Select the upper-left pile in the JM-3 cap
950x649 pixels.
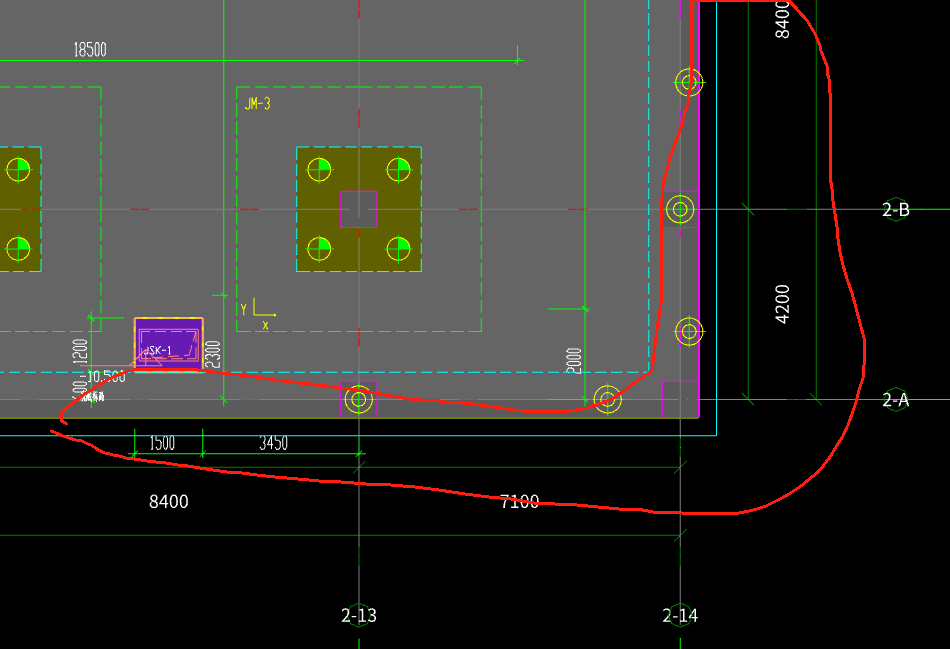click(x=319, y=170)
